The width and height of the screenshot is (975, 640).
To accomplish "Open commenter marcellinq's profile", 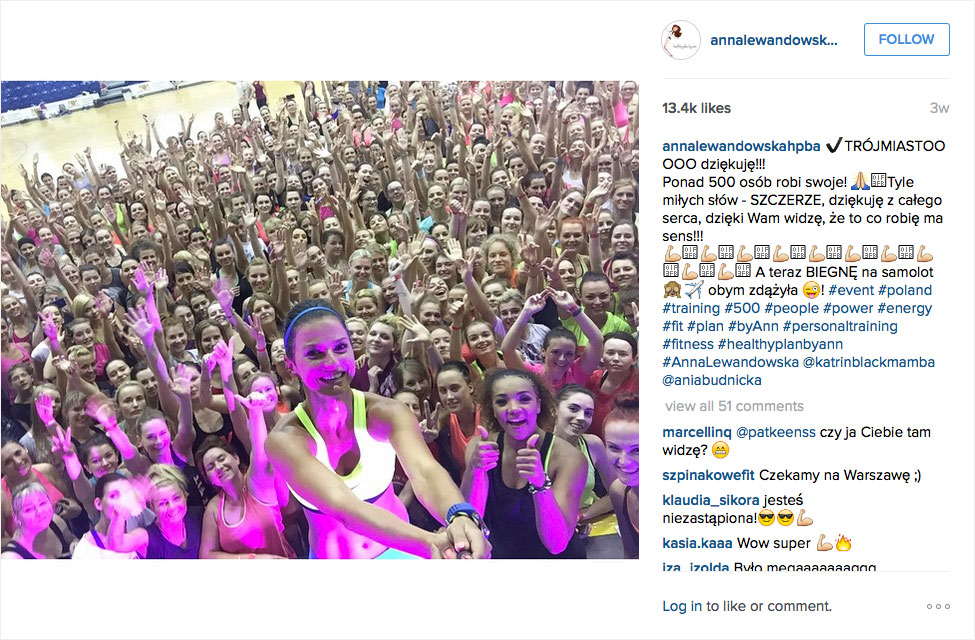I will click(x=696, y=432).
